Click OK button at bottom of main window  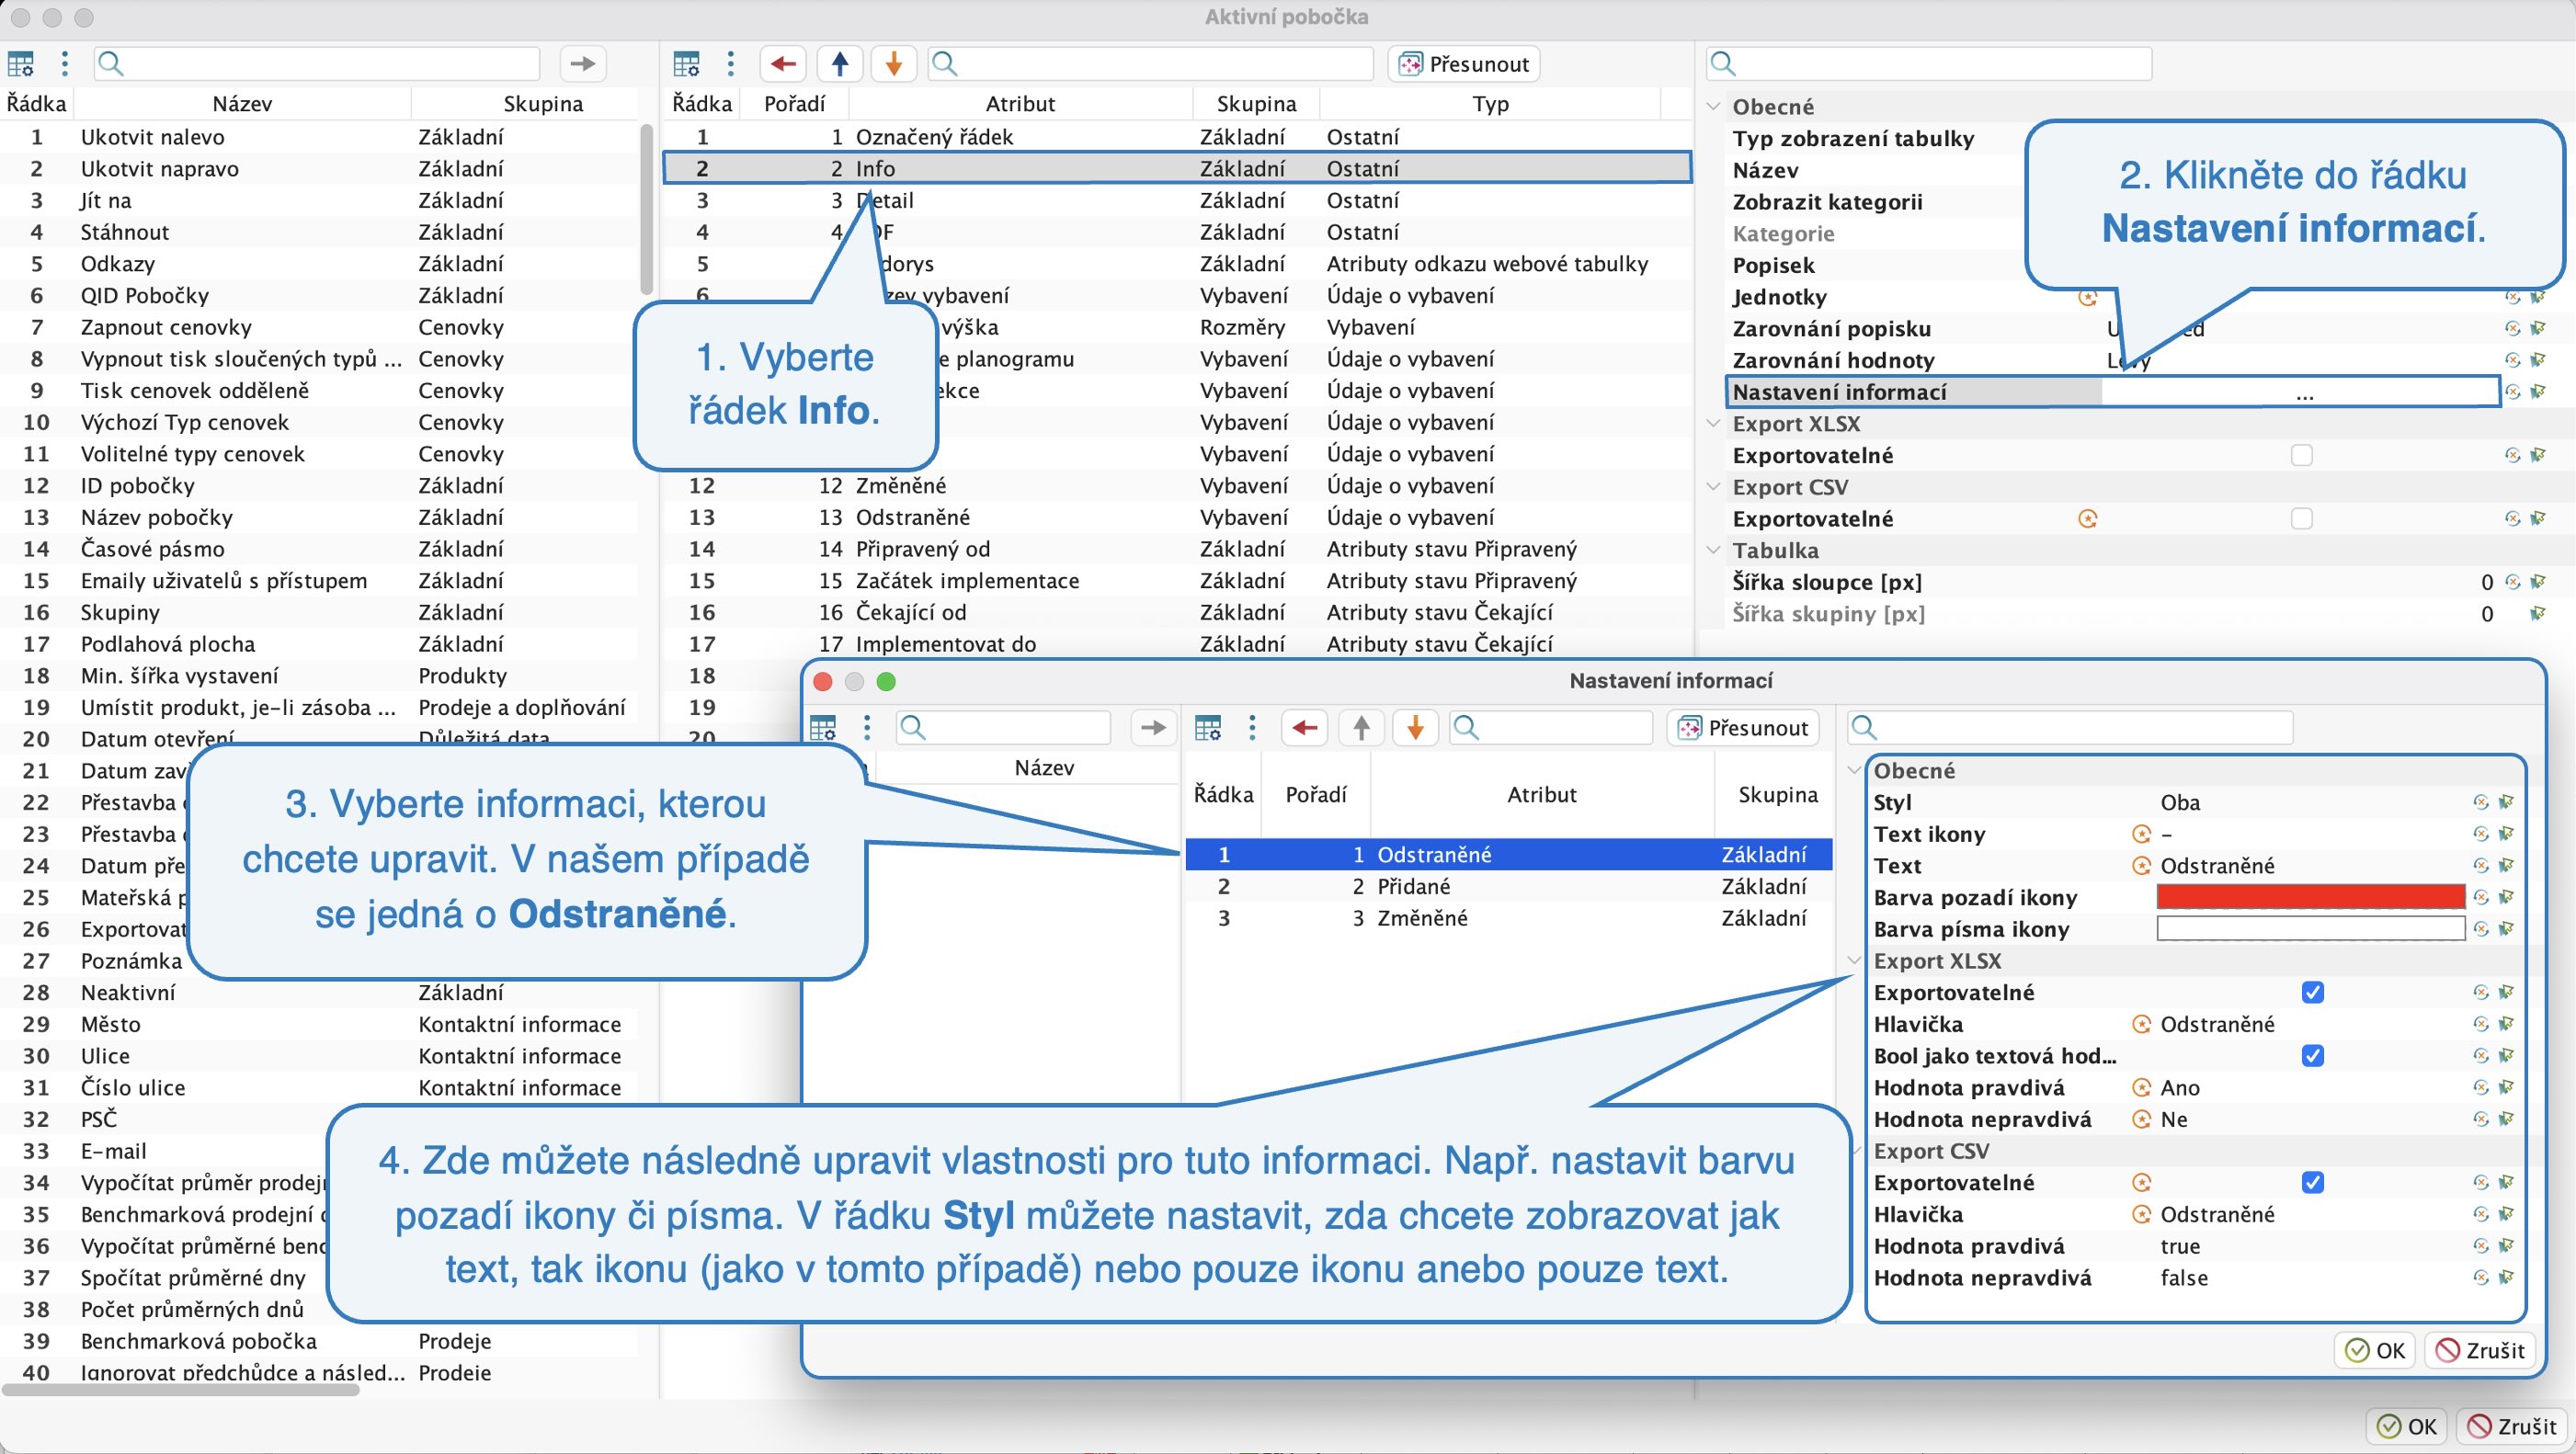tap(2407, 1426)
